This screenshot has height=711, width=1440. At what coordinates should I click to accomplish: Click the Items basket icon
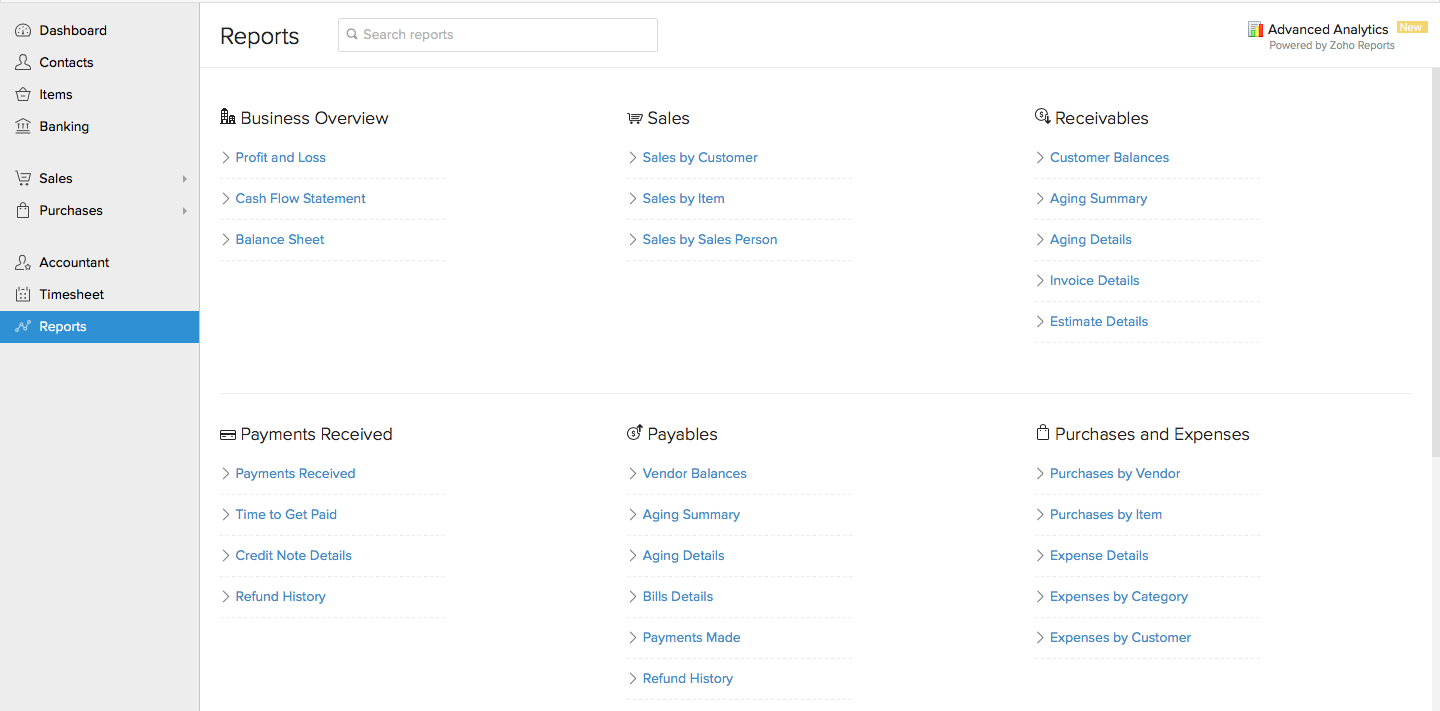(x=23, y=95)
